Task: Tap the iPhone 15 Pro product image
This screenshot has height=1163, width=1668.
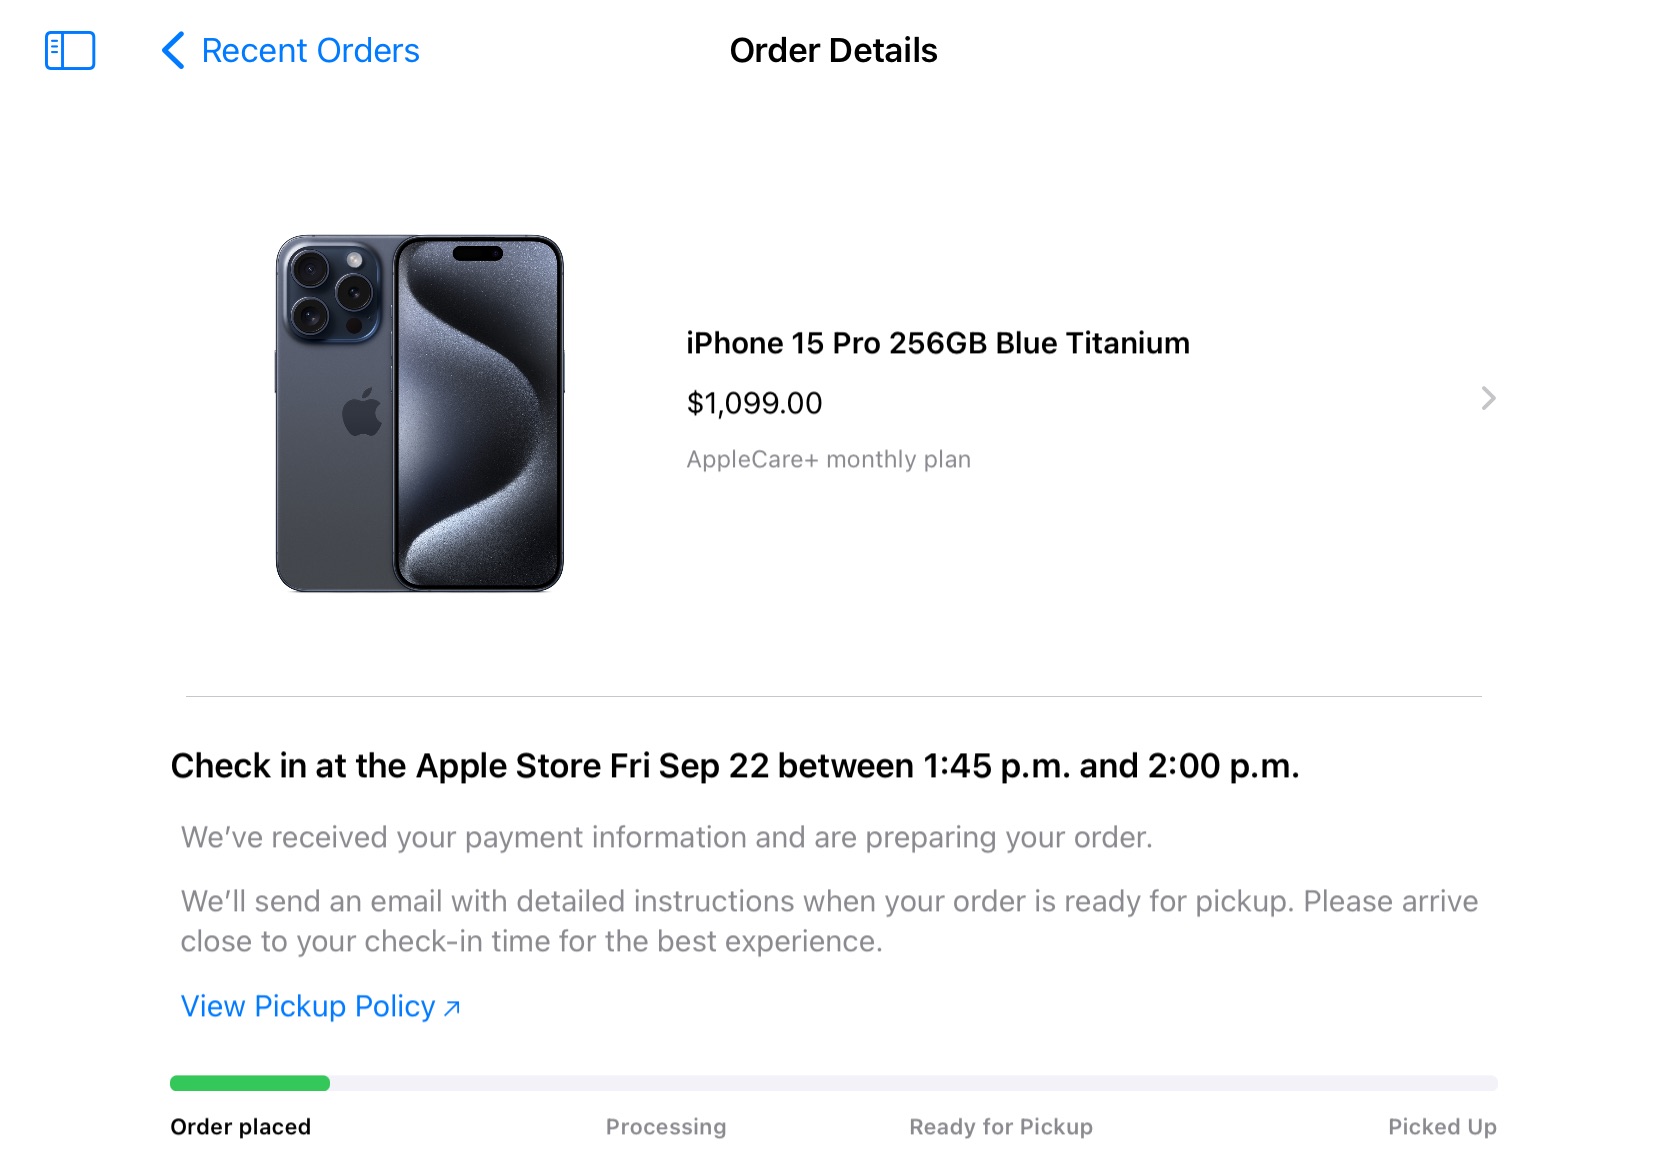Action: click(x=419, y=413)
